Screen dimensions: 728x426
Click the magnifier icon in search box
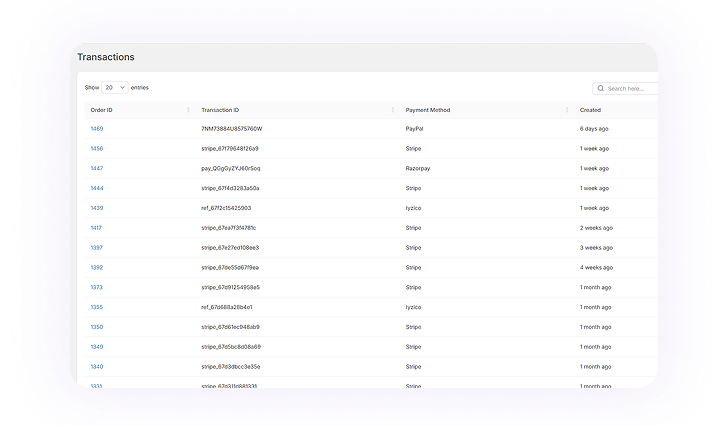601,88
